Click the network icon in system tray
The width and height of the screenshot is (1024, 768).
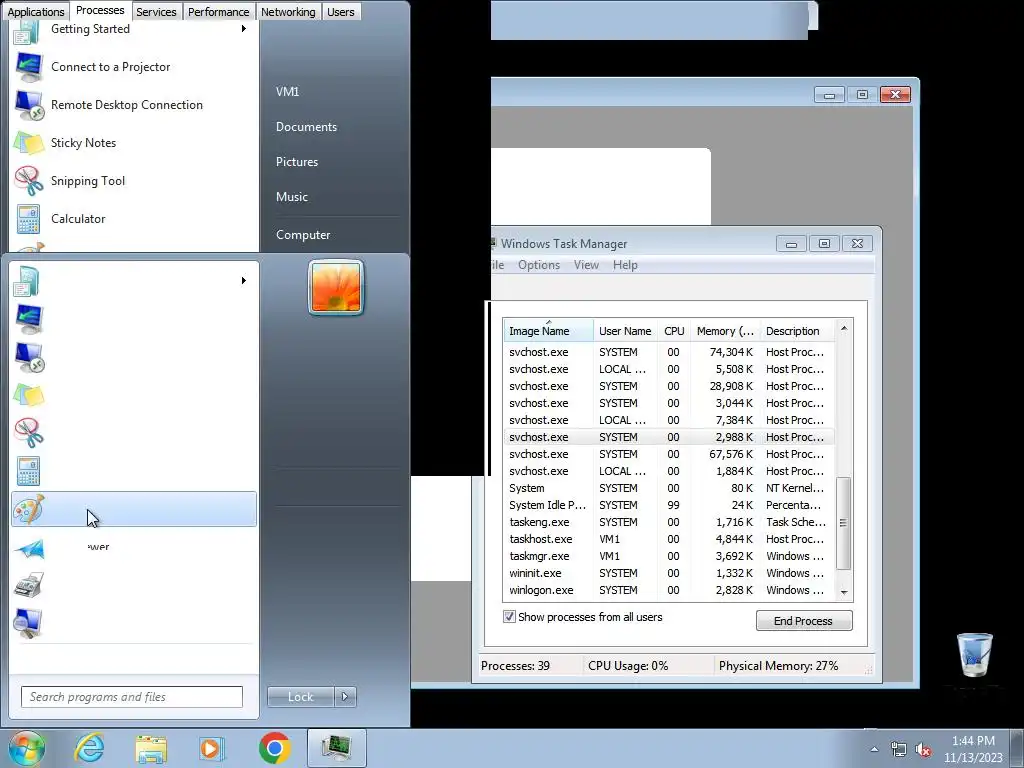(x=899, y=750)
